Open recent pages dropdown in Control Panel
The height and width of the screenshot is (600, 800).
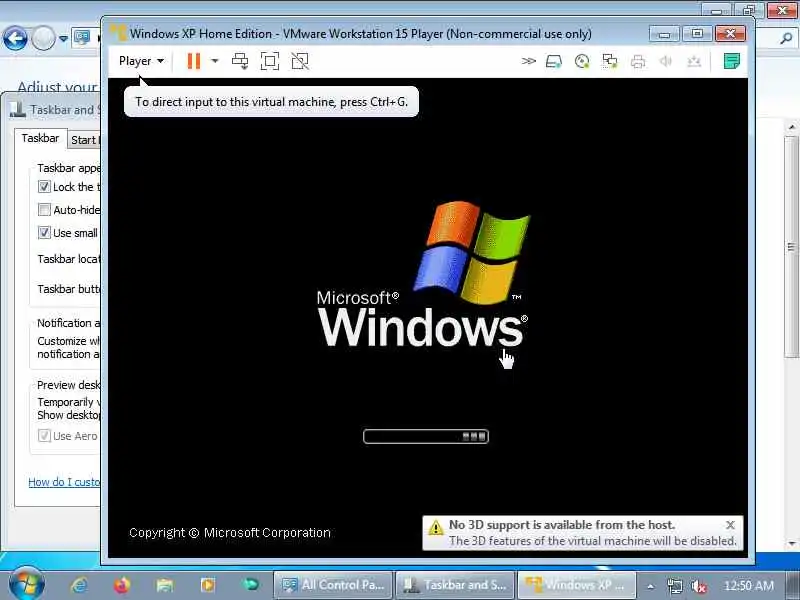coord(63,38)
